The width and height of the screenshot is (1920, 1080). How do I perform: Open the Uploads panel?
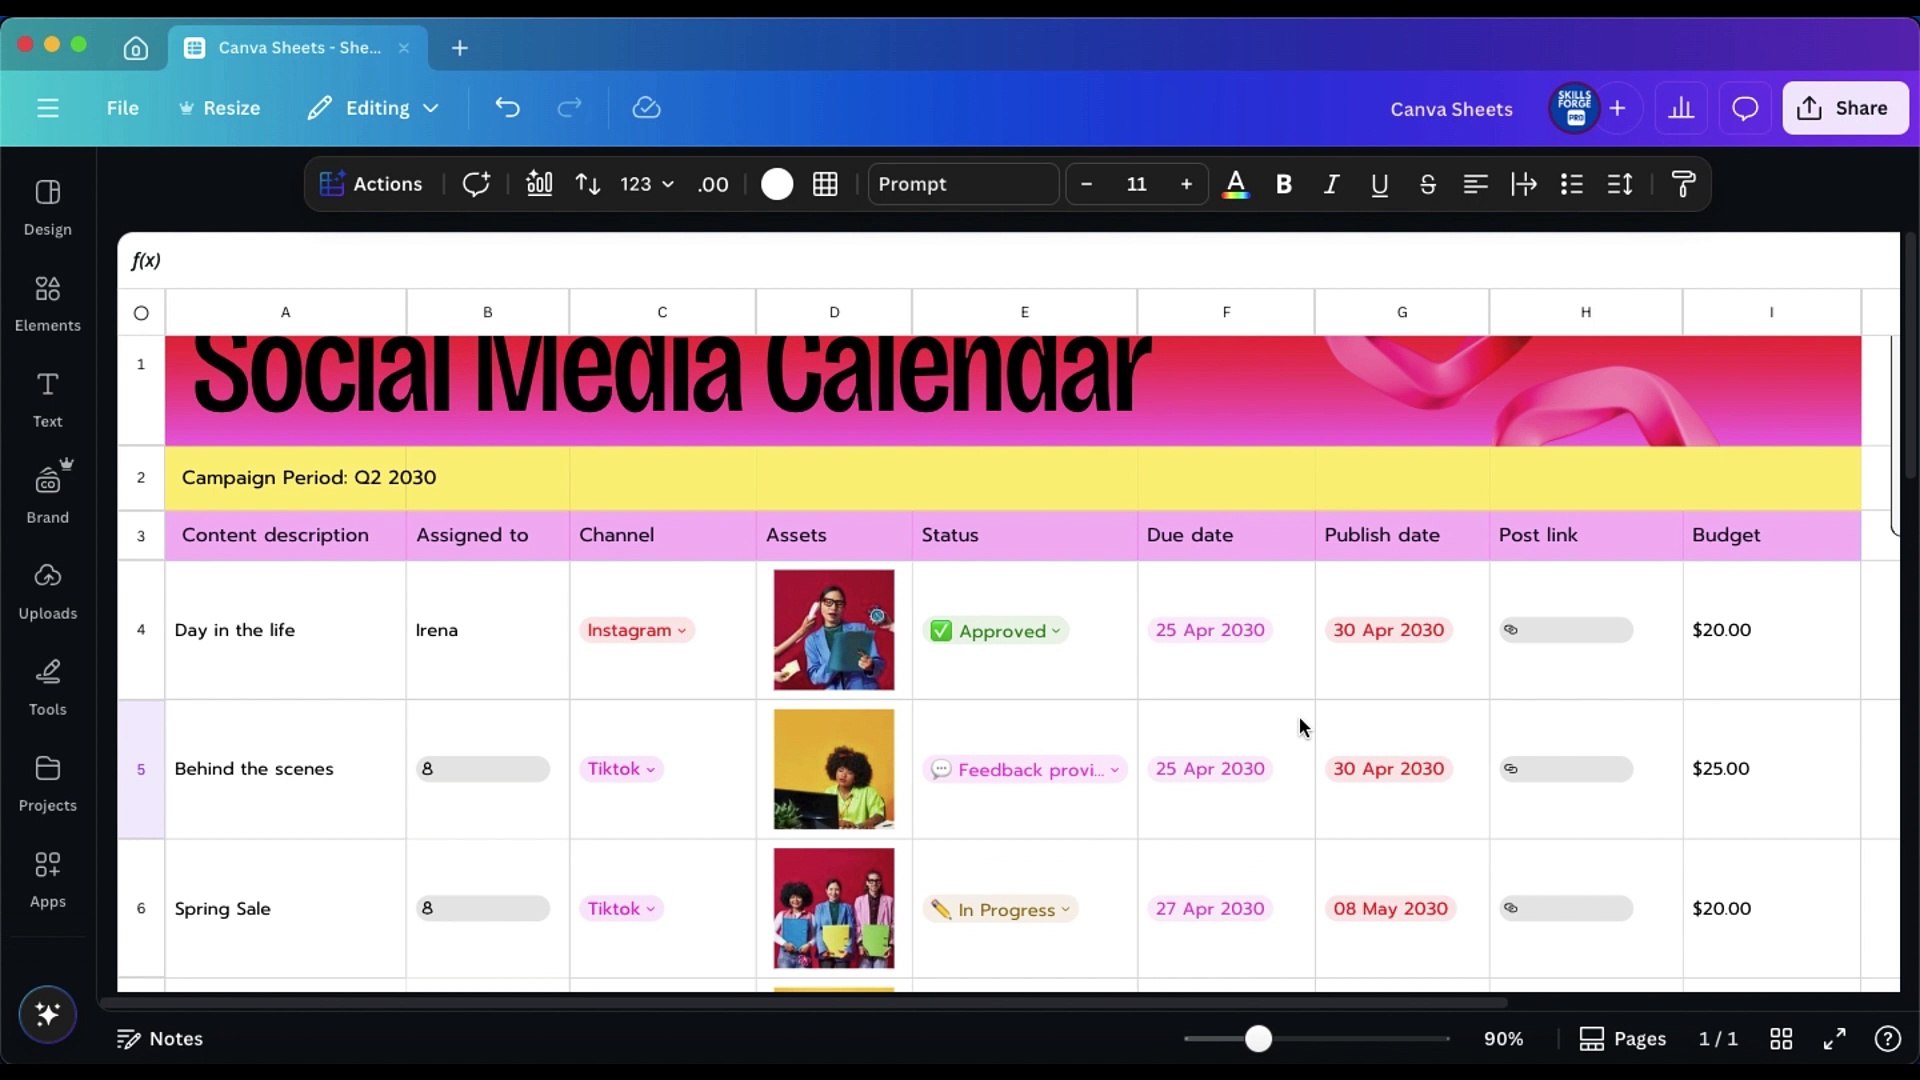click(47, 590)
